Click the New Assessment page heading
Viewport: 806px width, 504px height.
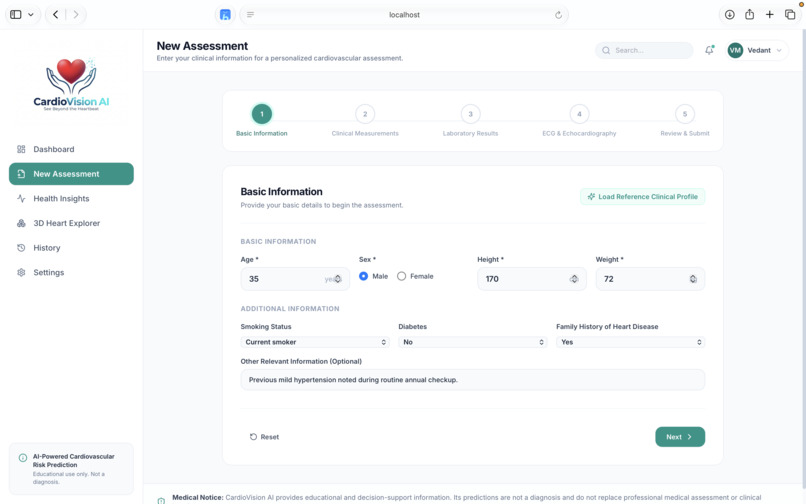point(202,46)
